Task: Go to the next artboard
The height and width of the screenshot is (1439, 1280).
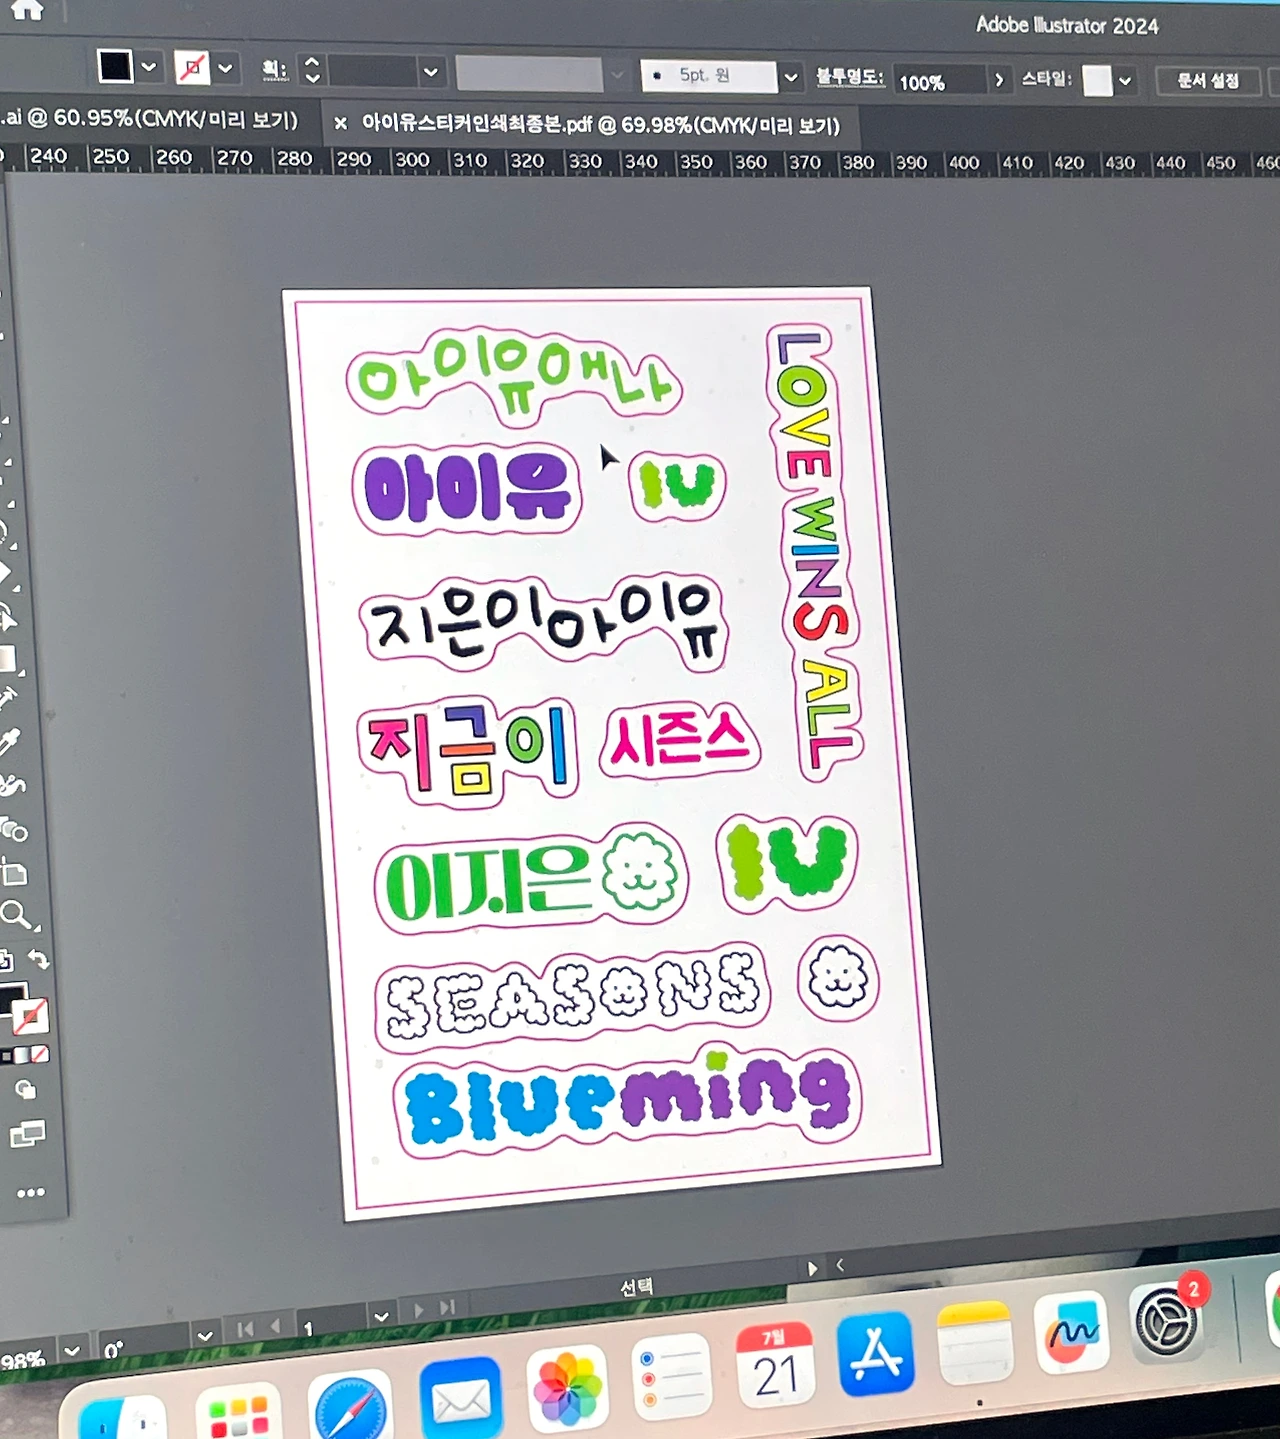Action: 418,1310
